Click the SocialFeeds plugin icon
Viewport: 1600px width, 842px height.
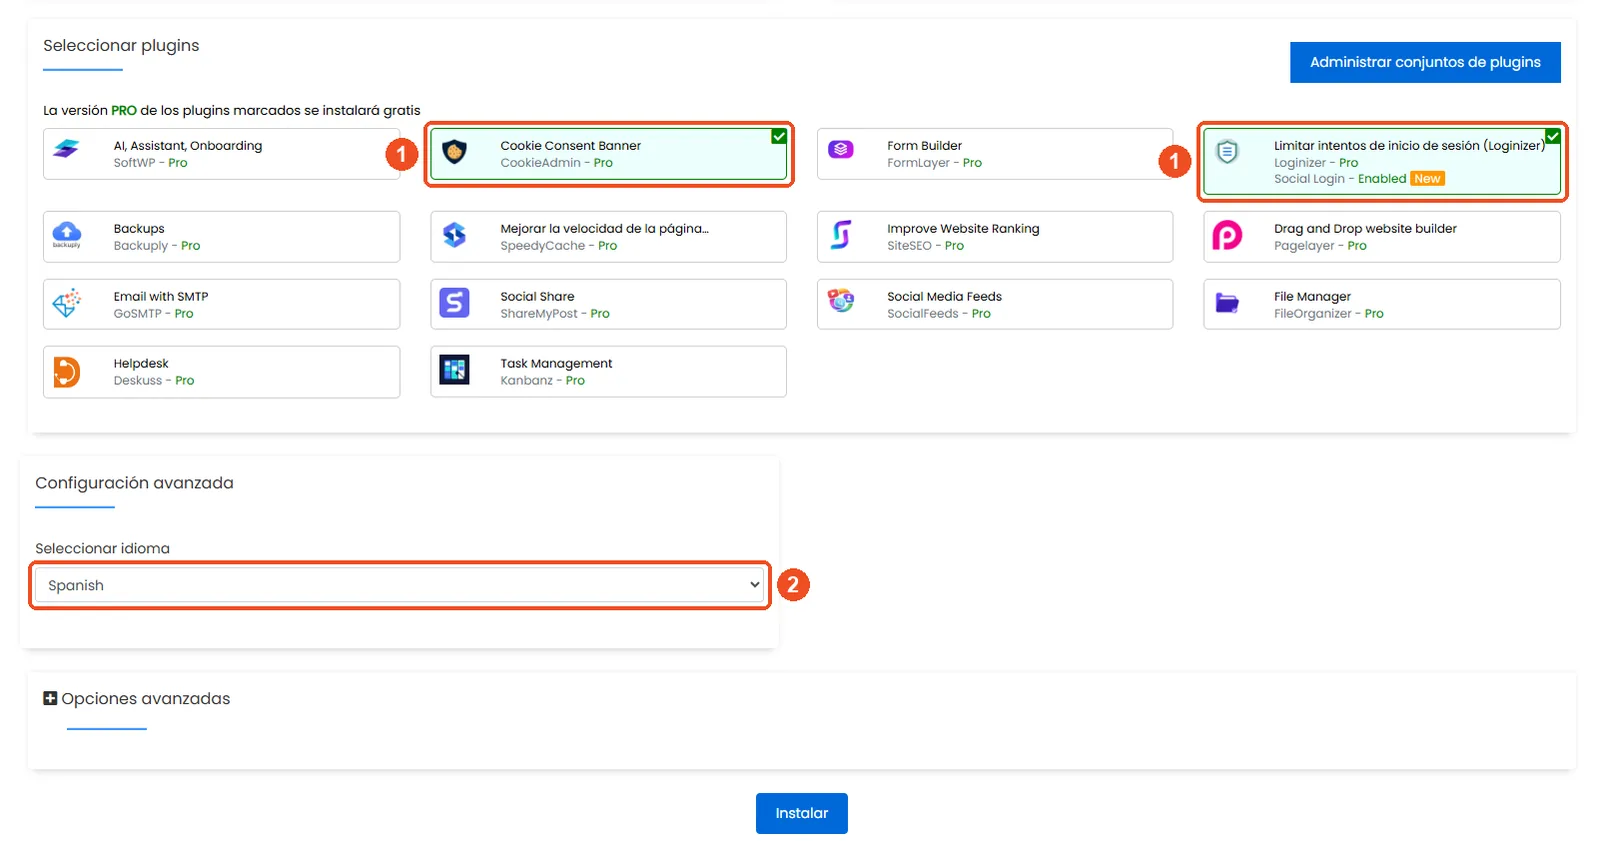pos(841,300)
